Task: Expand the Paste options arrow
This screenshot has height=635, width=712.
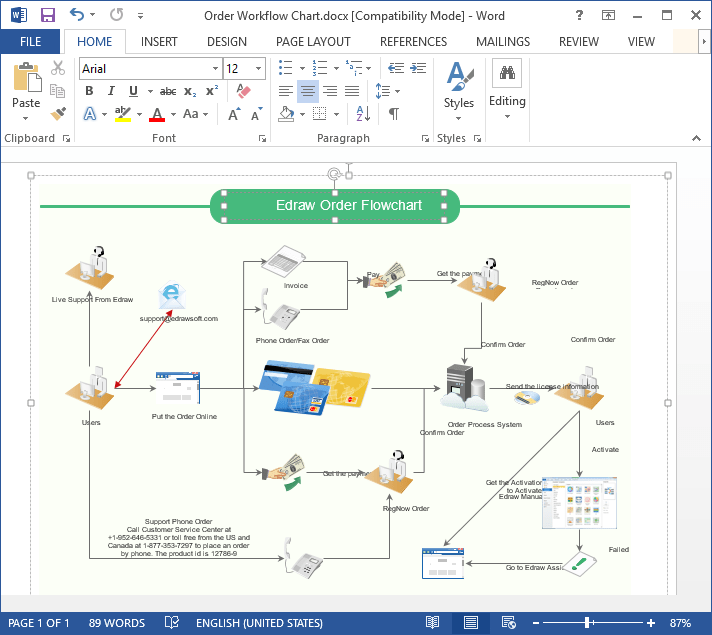Action: coord(26,118)
